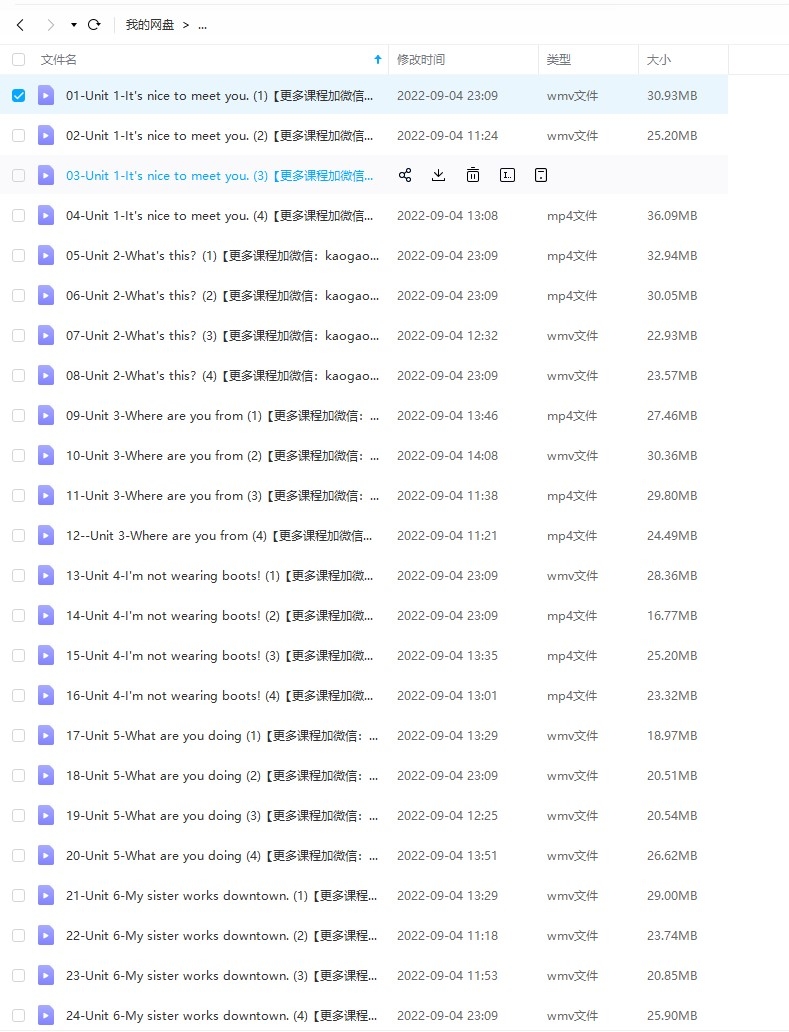Screen dimensions: 789x1032
Task: Go back with the left arrow
Action: tap(20, 25)
